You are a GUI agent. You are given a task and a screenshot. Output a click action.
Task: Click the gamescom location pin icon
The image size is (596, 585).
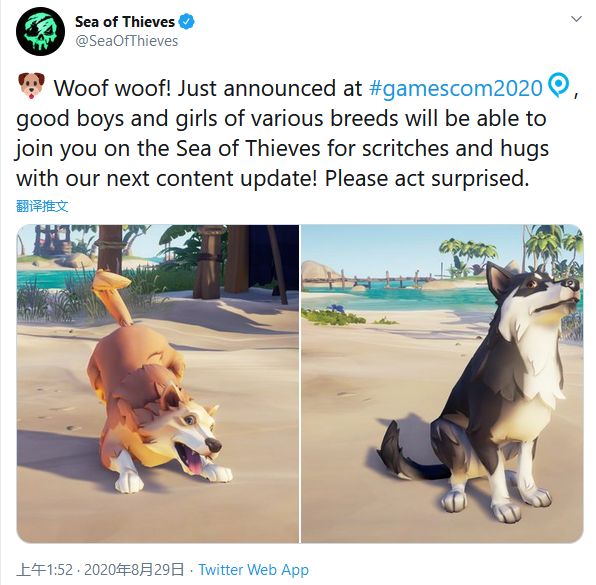(558, 85)
